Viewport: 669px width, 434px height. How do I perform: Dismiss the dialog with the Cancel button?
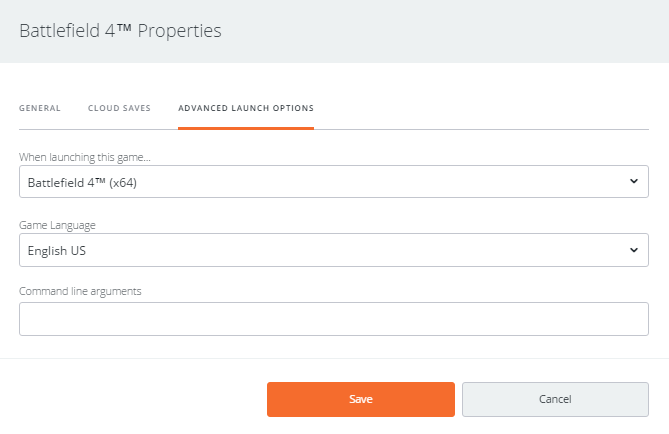(x=555, y=399)
